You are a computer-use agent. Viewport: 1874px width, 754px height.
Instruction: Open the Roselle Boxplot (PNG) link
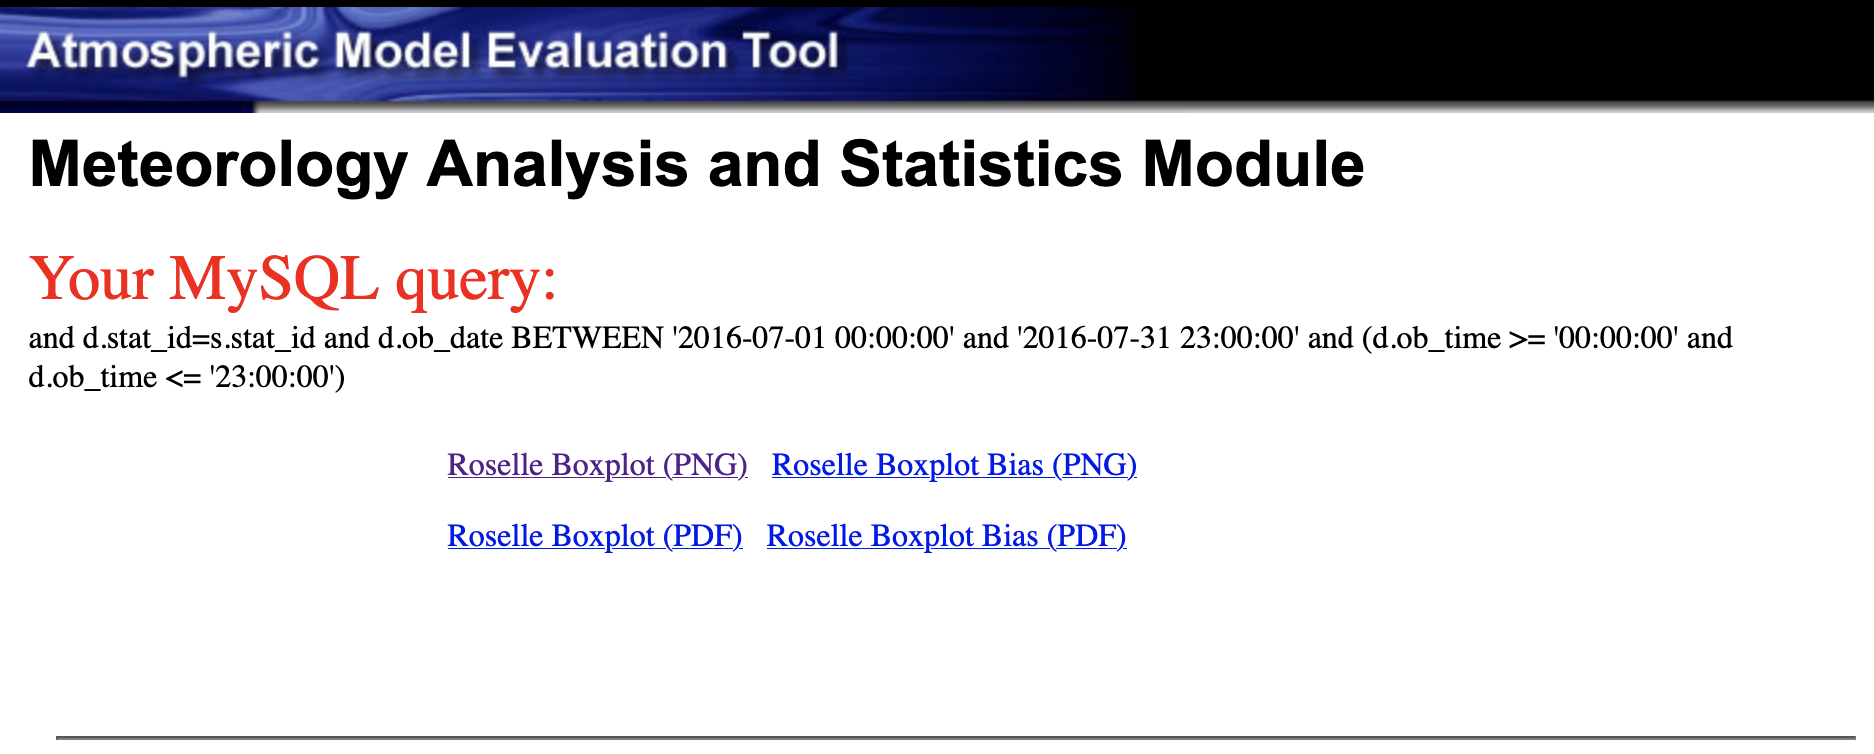[597, 465]
